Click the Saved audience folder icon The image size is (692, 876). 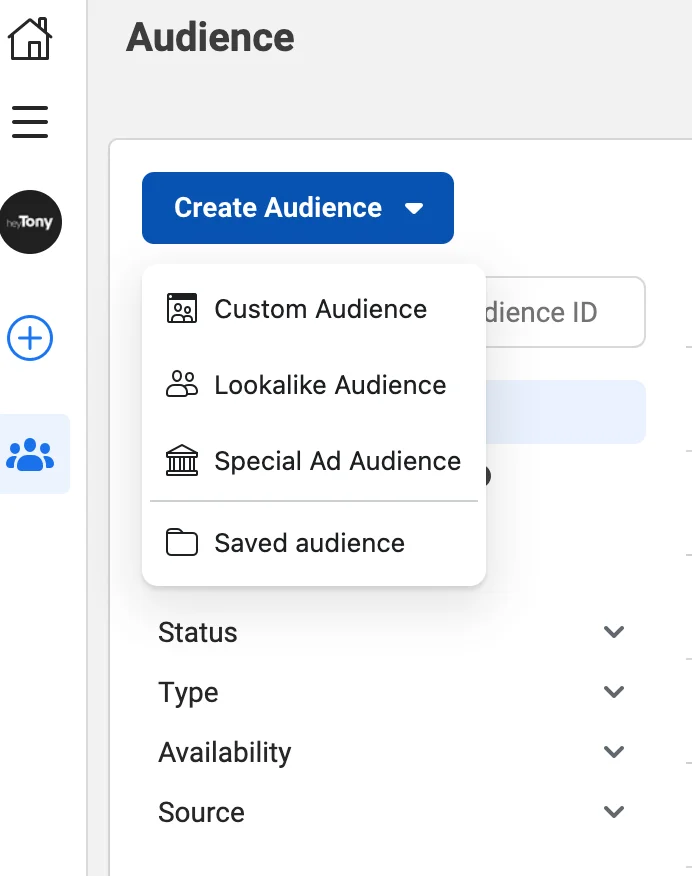click(x=182, y=543)
